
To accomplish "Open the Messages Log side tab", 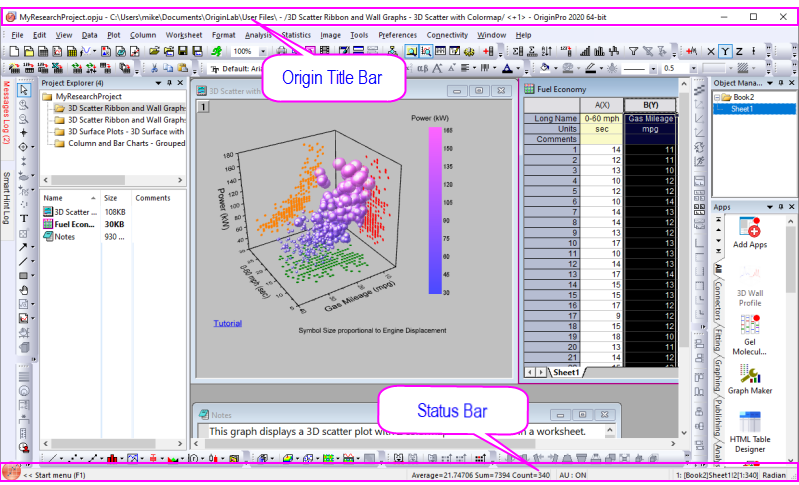I will 7,112.
